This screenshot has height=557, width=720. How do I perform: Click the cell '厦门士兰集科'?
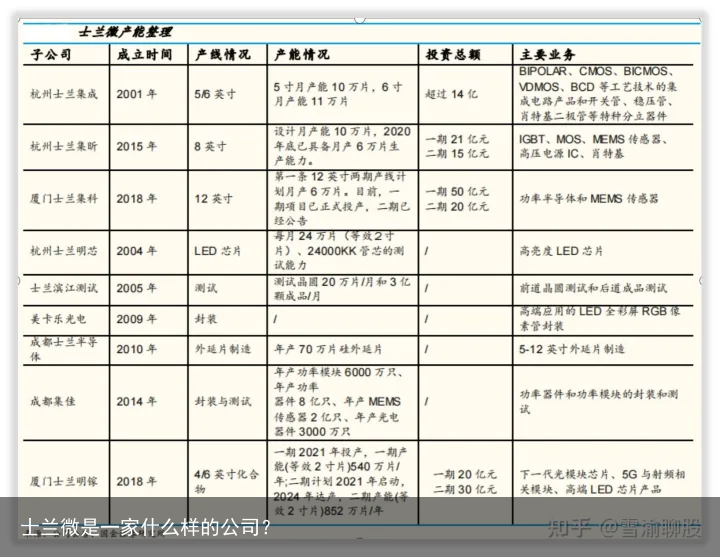64,199
